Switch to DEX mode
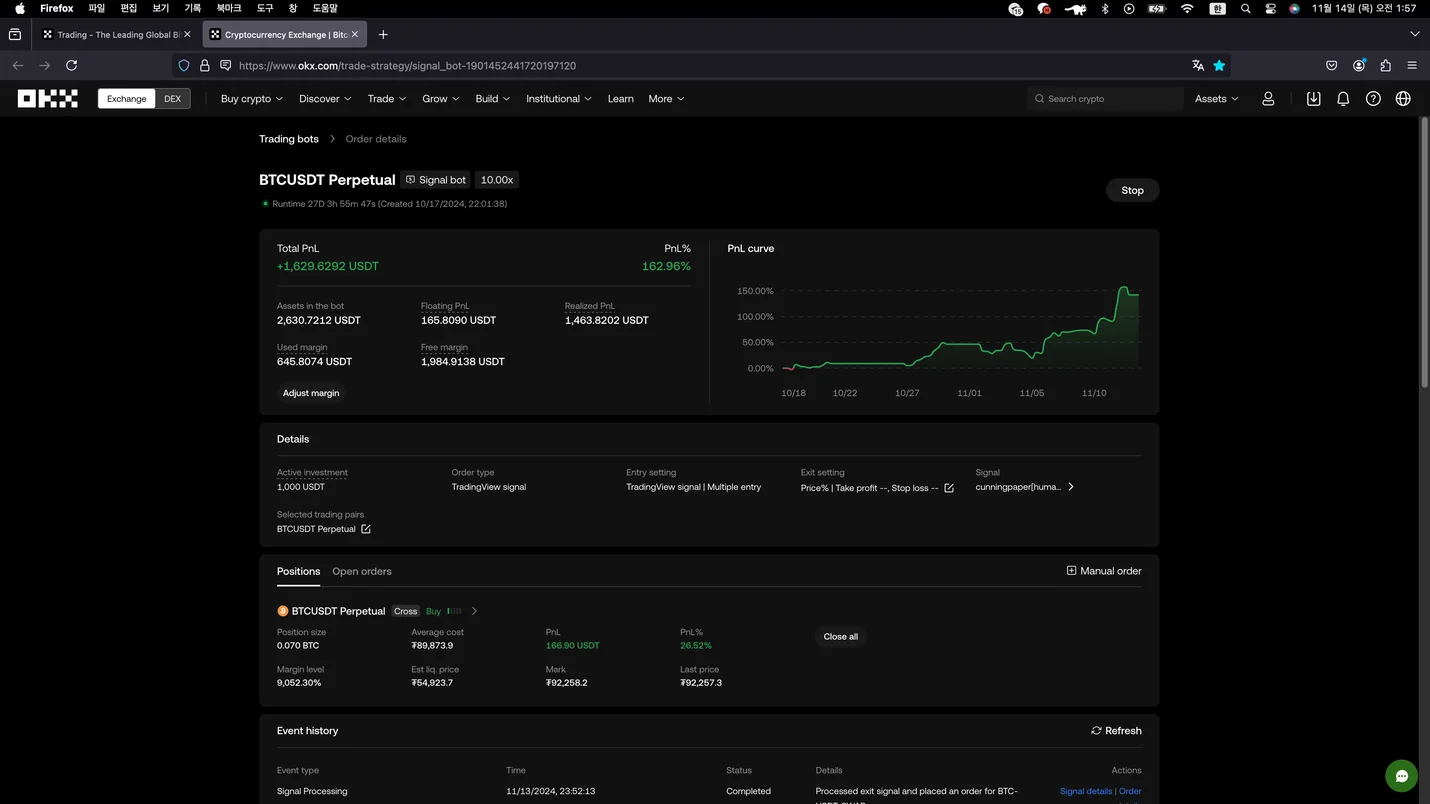Image resolution: width=1430 pixels, height=804 pixels. (x=173, y=99)
